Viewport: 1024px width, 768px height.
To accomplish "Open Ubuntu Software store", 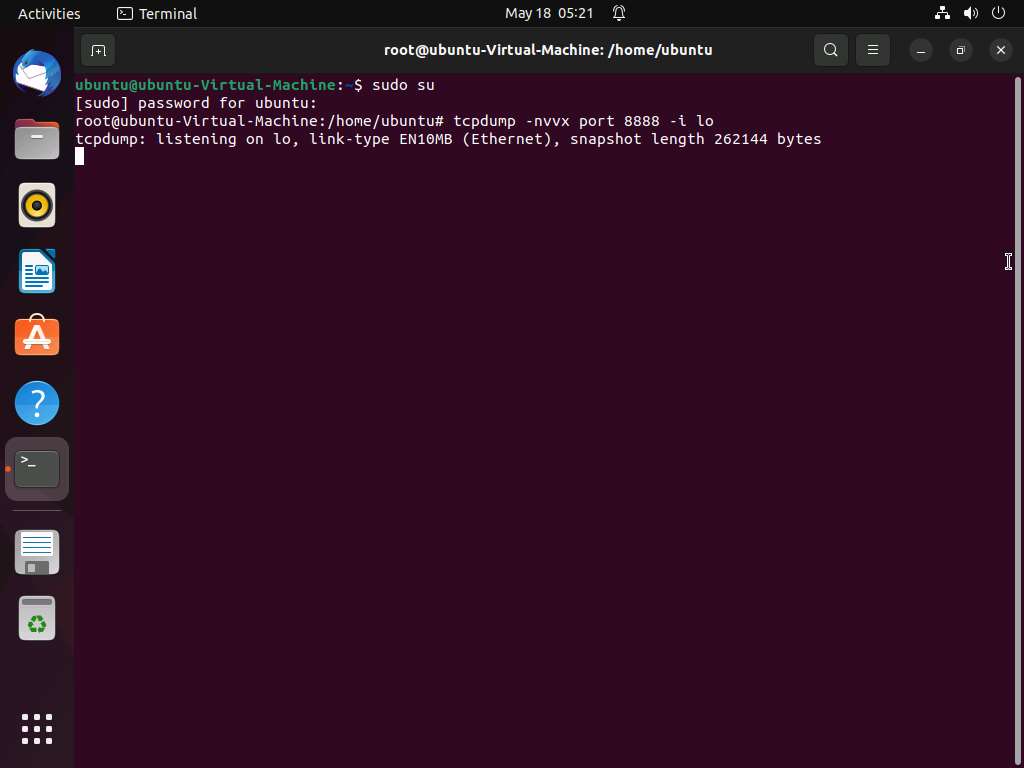I will tap(37, 337).
